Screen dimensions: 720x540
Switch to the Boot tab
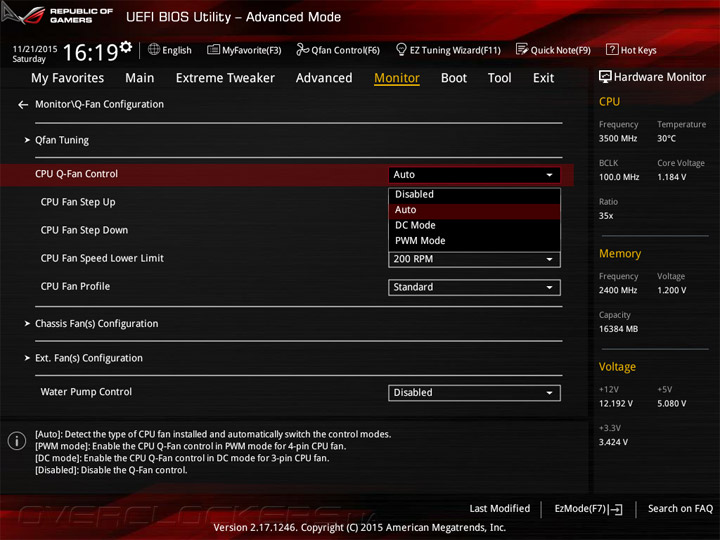(x=454, y=78)
